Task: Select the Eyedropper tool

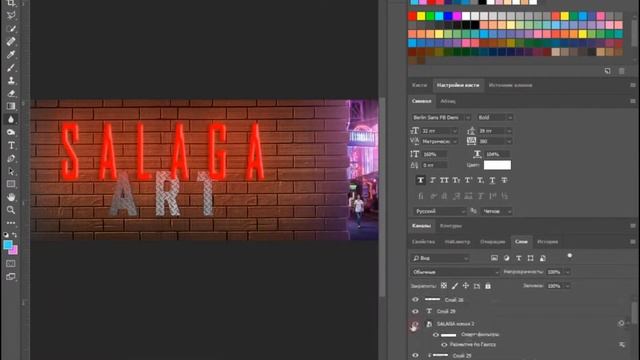Action: pyautogui.click(x=11, y=54)
